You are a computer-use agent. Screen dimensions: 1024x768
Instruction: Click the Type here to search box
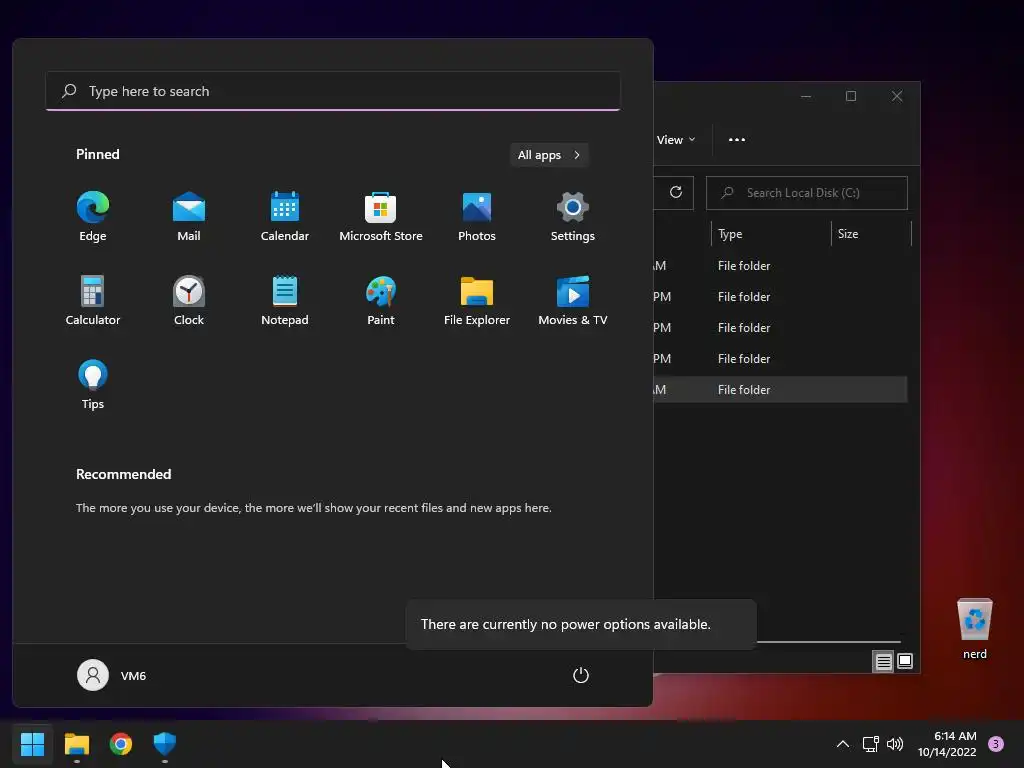333,91
